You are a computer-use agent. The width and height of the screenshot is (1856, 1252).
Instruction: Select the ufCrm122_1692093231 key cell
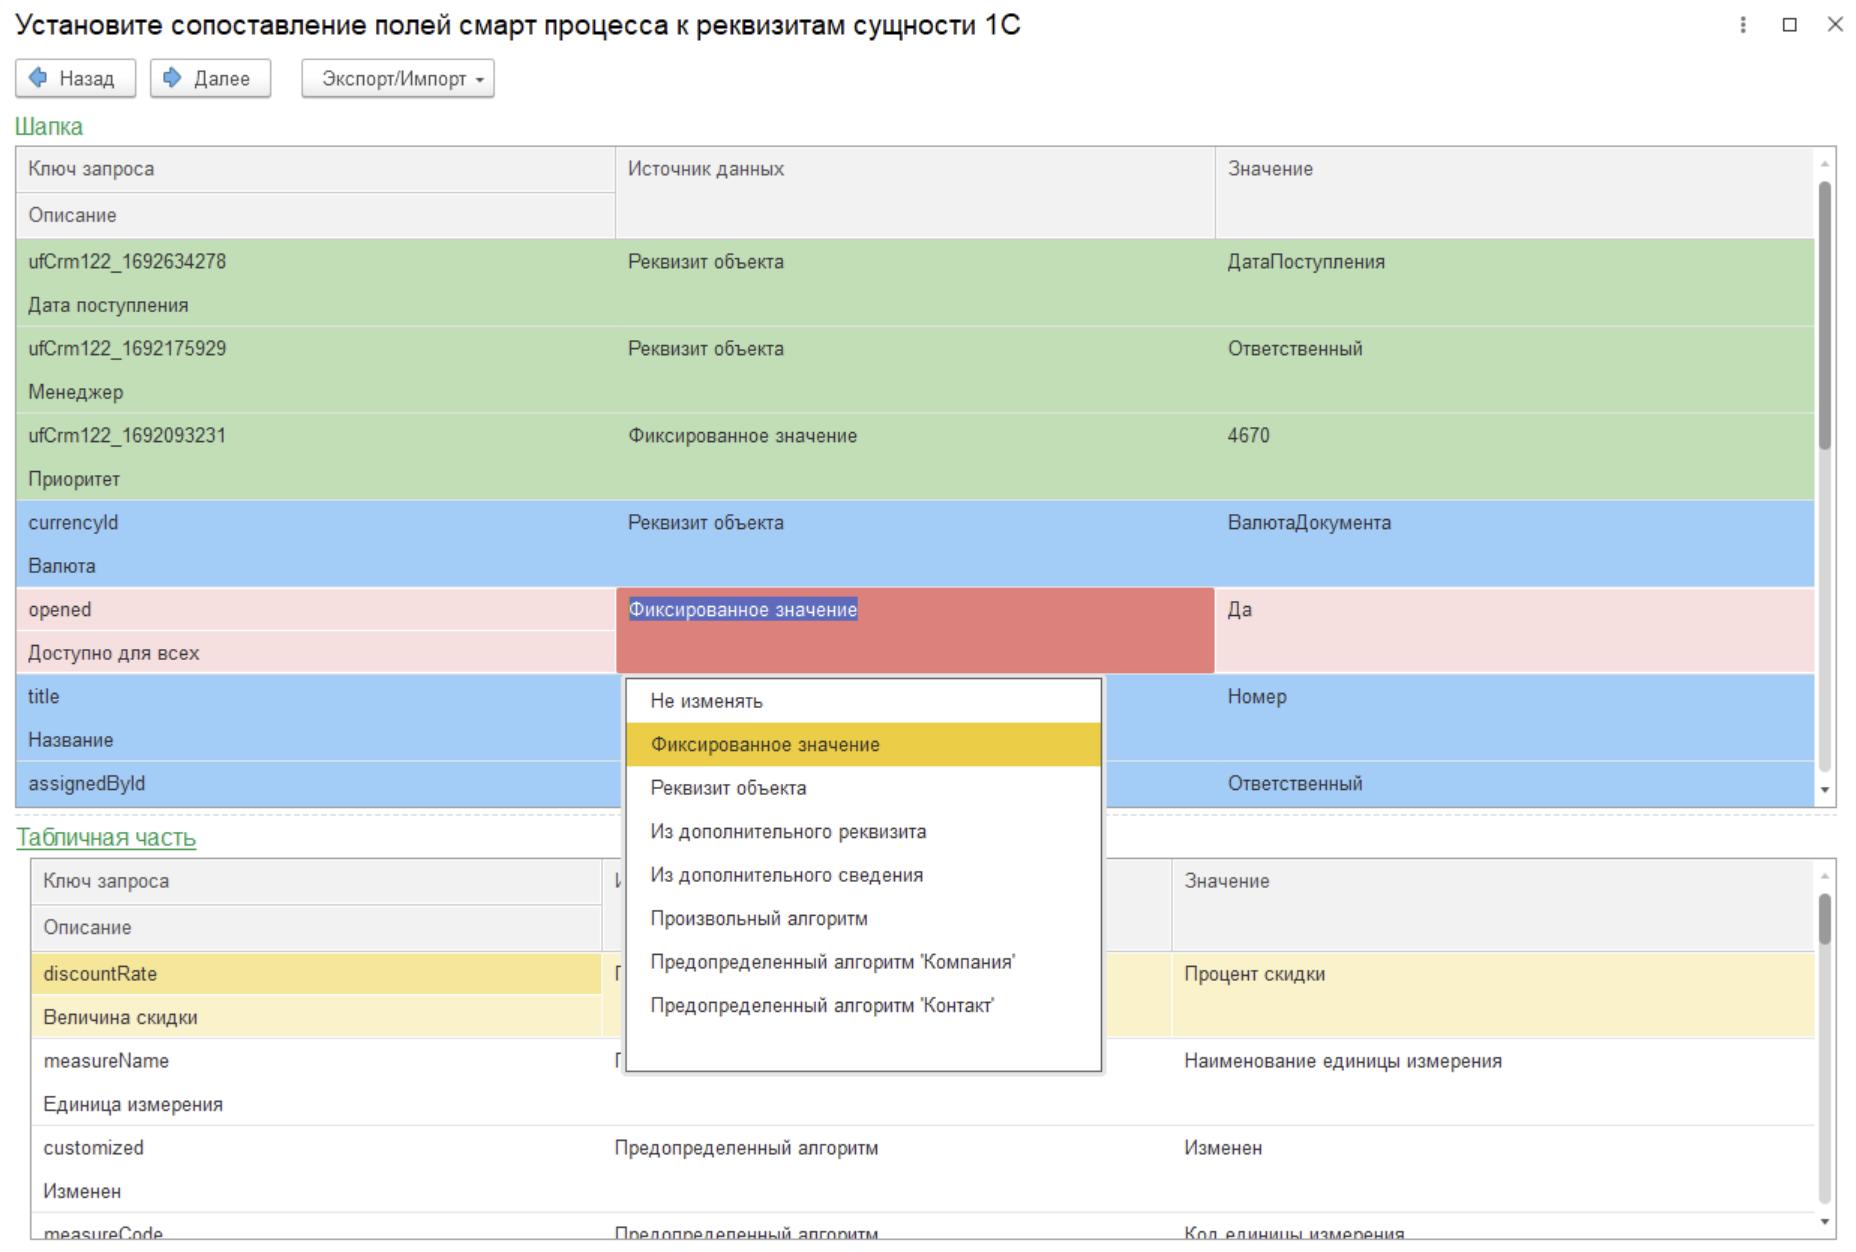(x=315, y=436)
